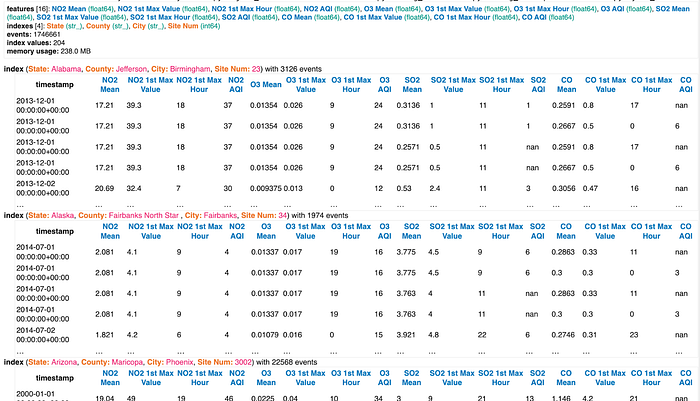The width and height of the screenshot is (700, 401).
Task: Click the 'events: 1746661' summary line
Action: 33,34
